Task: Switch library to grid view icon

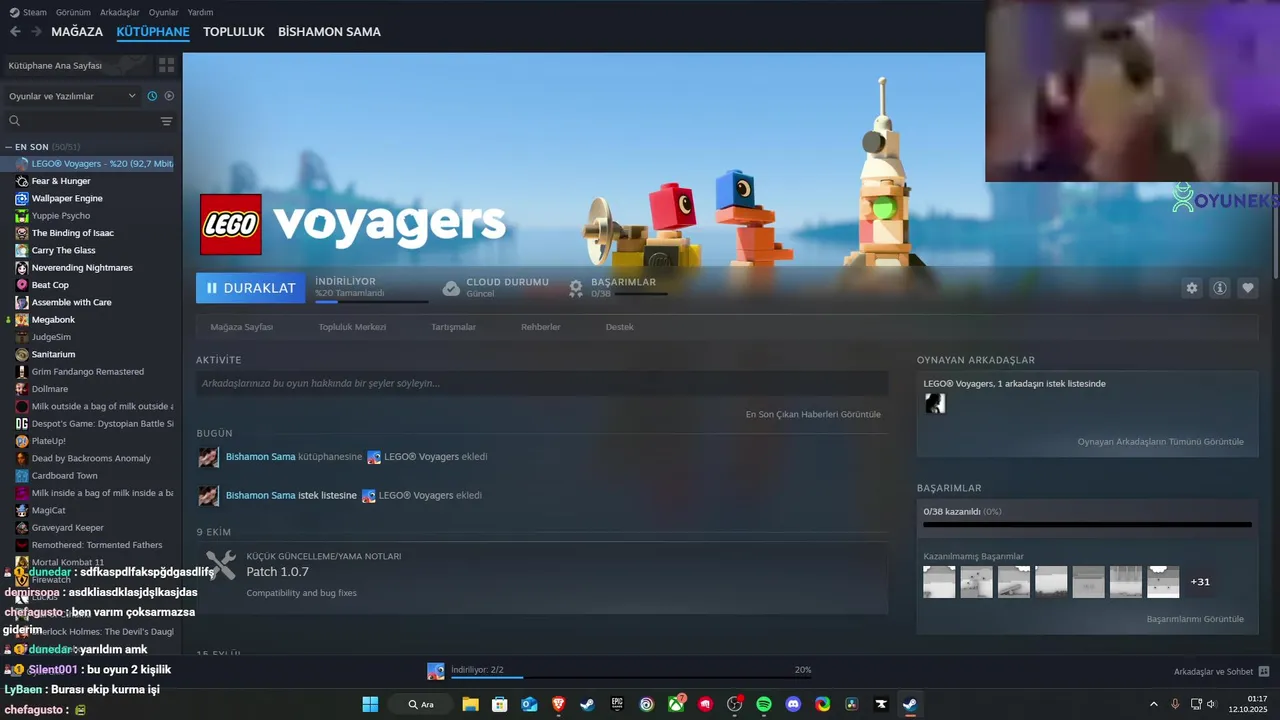Action: (x=166, y=65)
